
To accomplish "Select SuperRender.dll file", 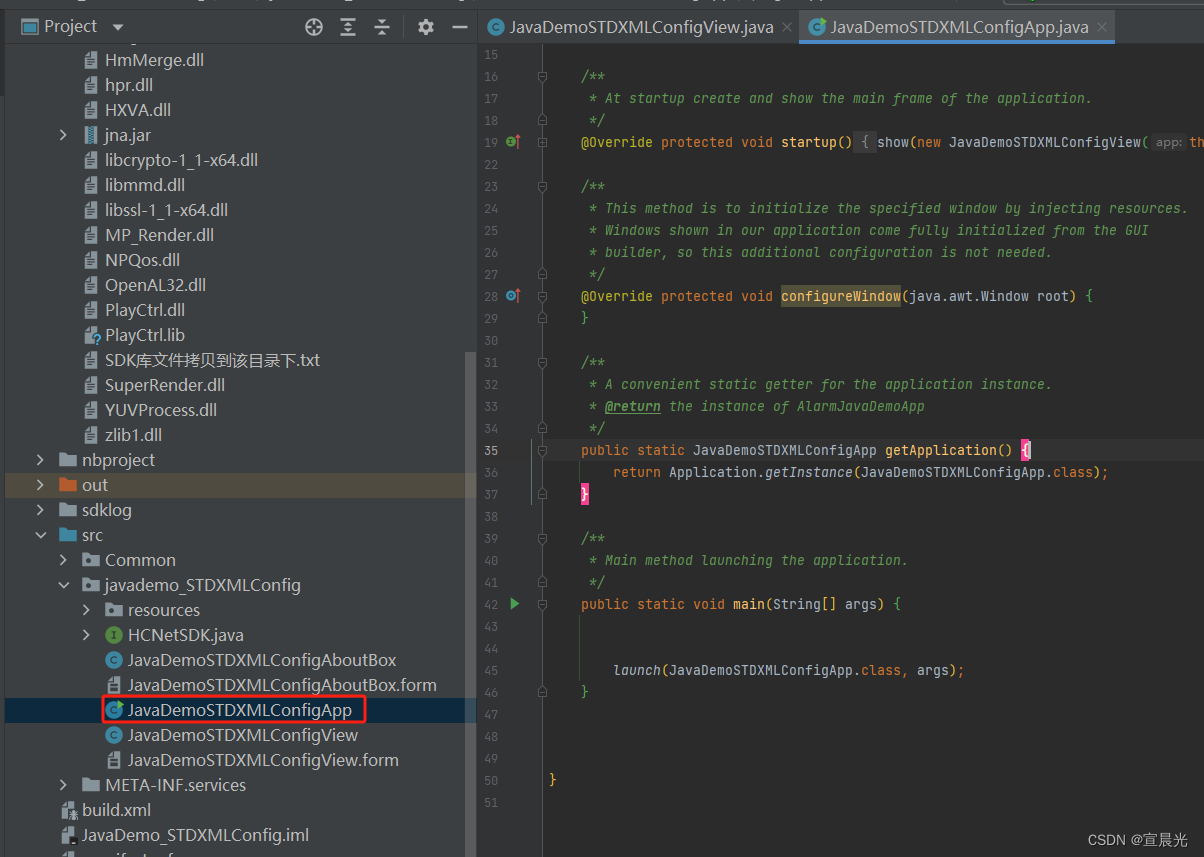I will (165, 385).
